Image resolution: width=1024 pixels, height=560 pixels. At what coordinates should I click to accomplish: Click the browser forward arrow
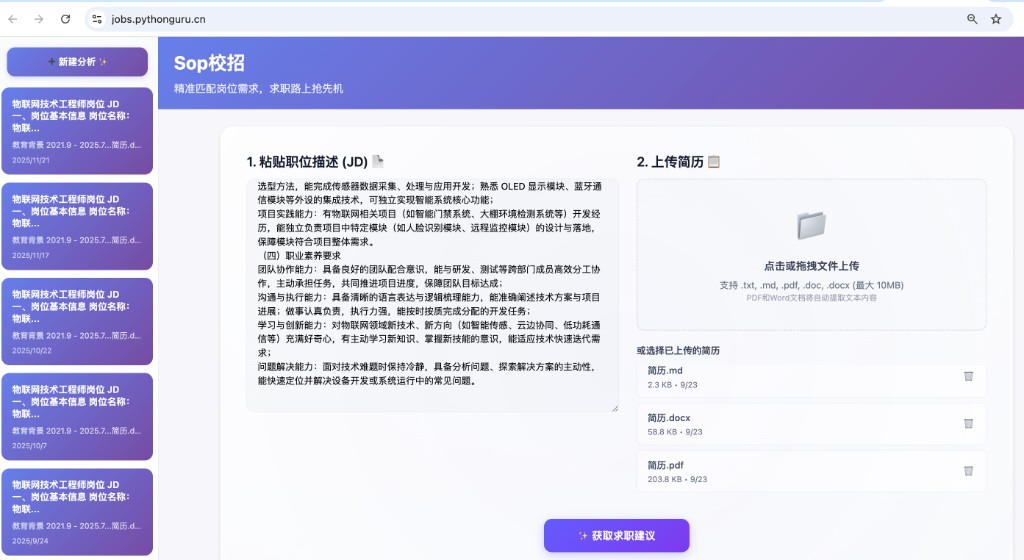[39, 19]
